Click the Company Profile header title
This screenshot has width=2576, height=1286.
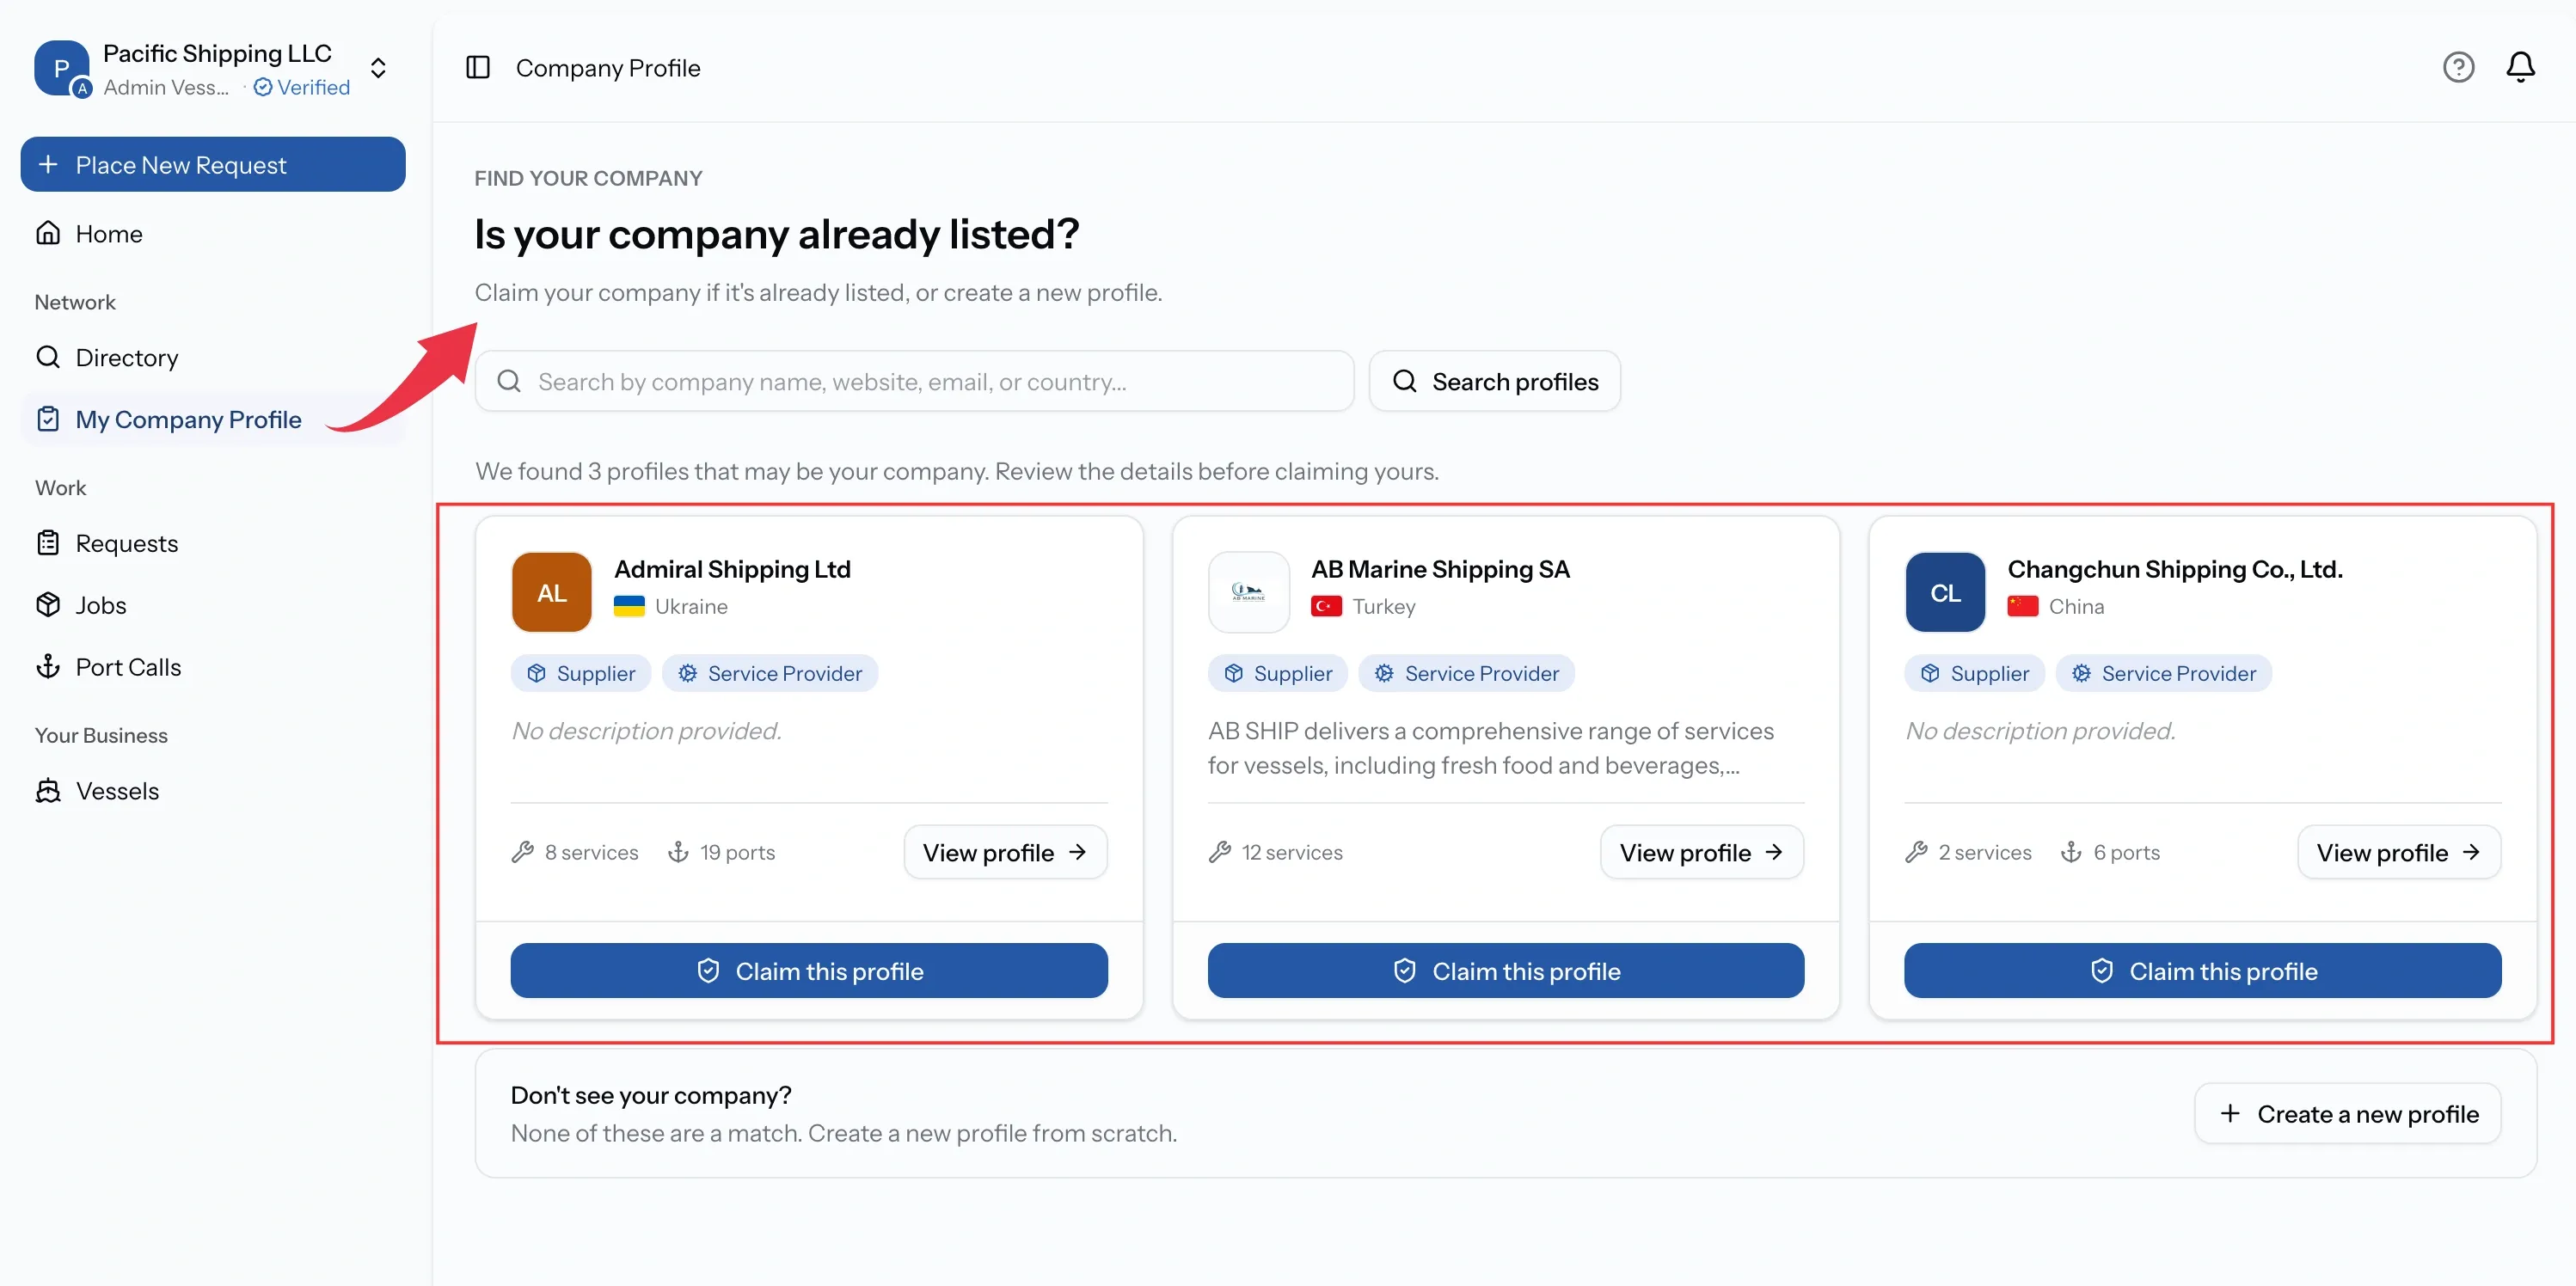(608, 67)
